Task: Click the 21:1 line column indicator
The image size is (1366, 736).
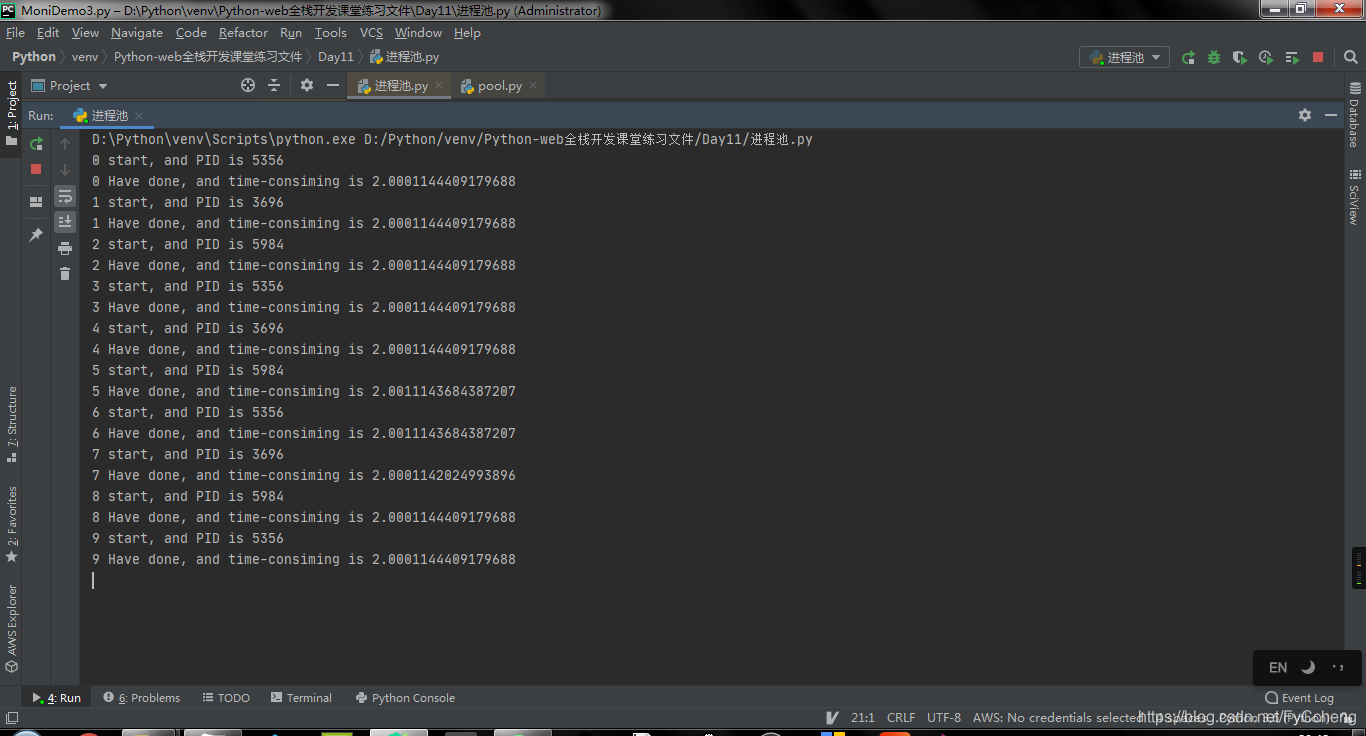Action: coord(863,717)
